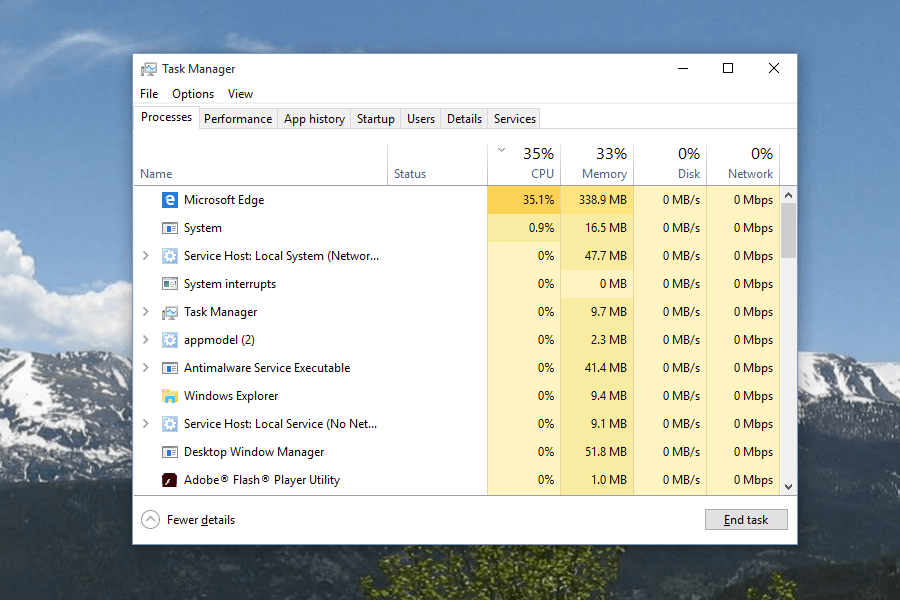Switch to the Startup tab
The height and width of the screenshot is (600, 900).
click(375, 119)
